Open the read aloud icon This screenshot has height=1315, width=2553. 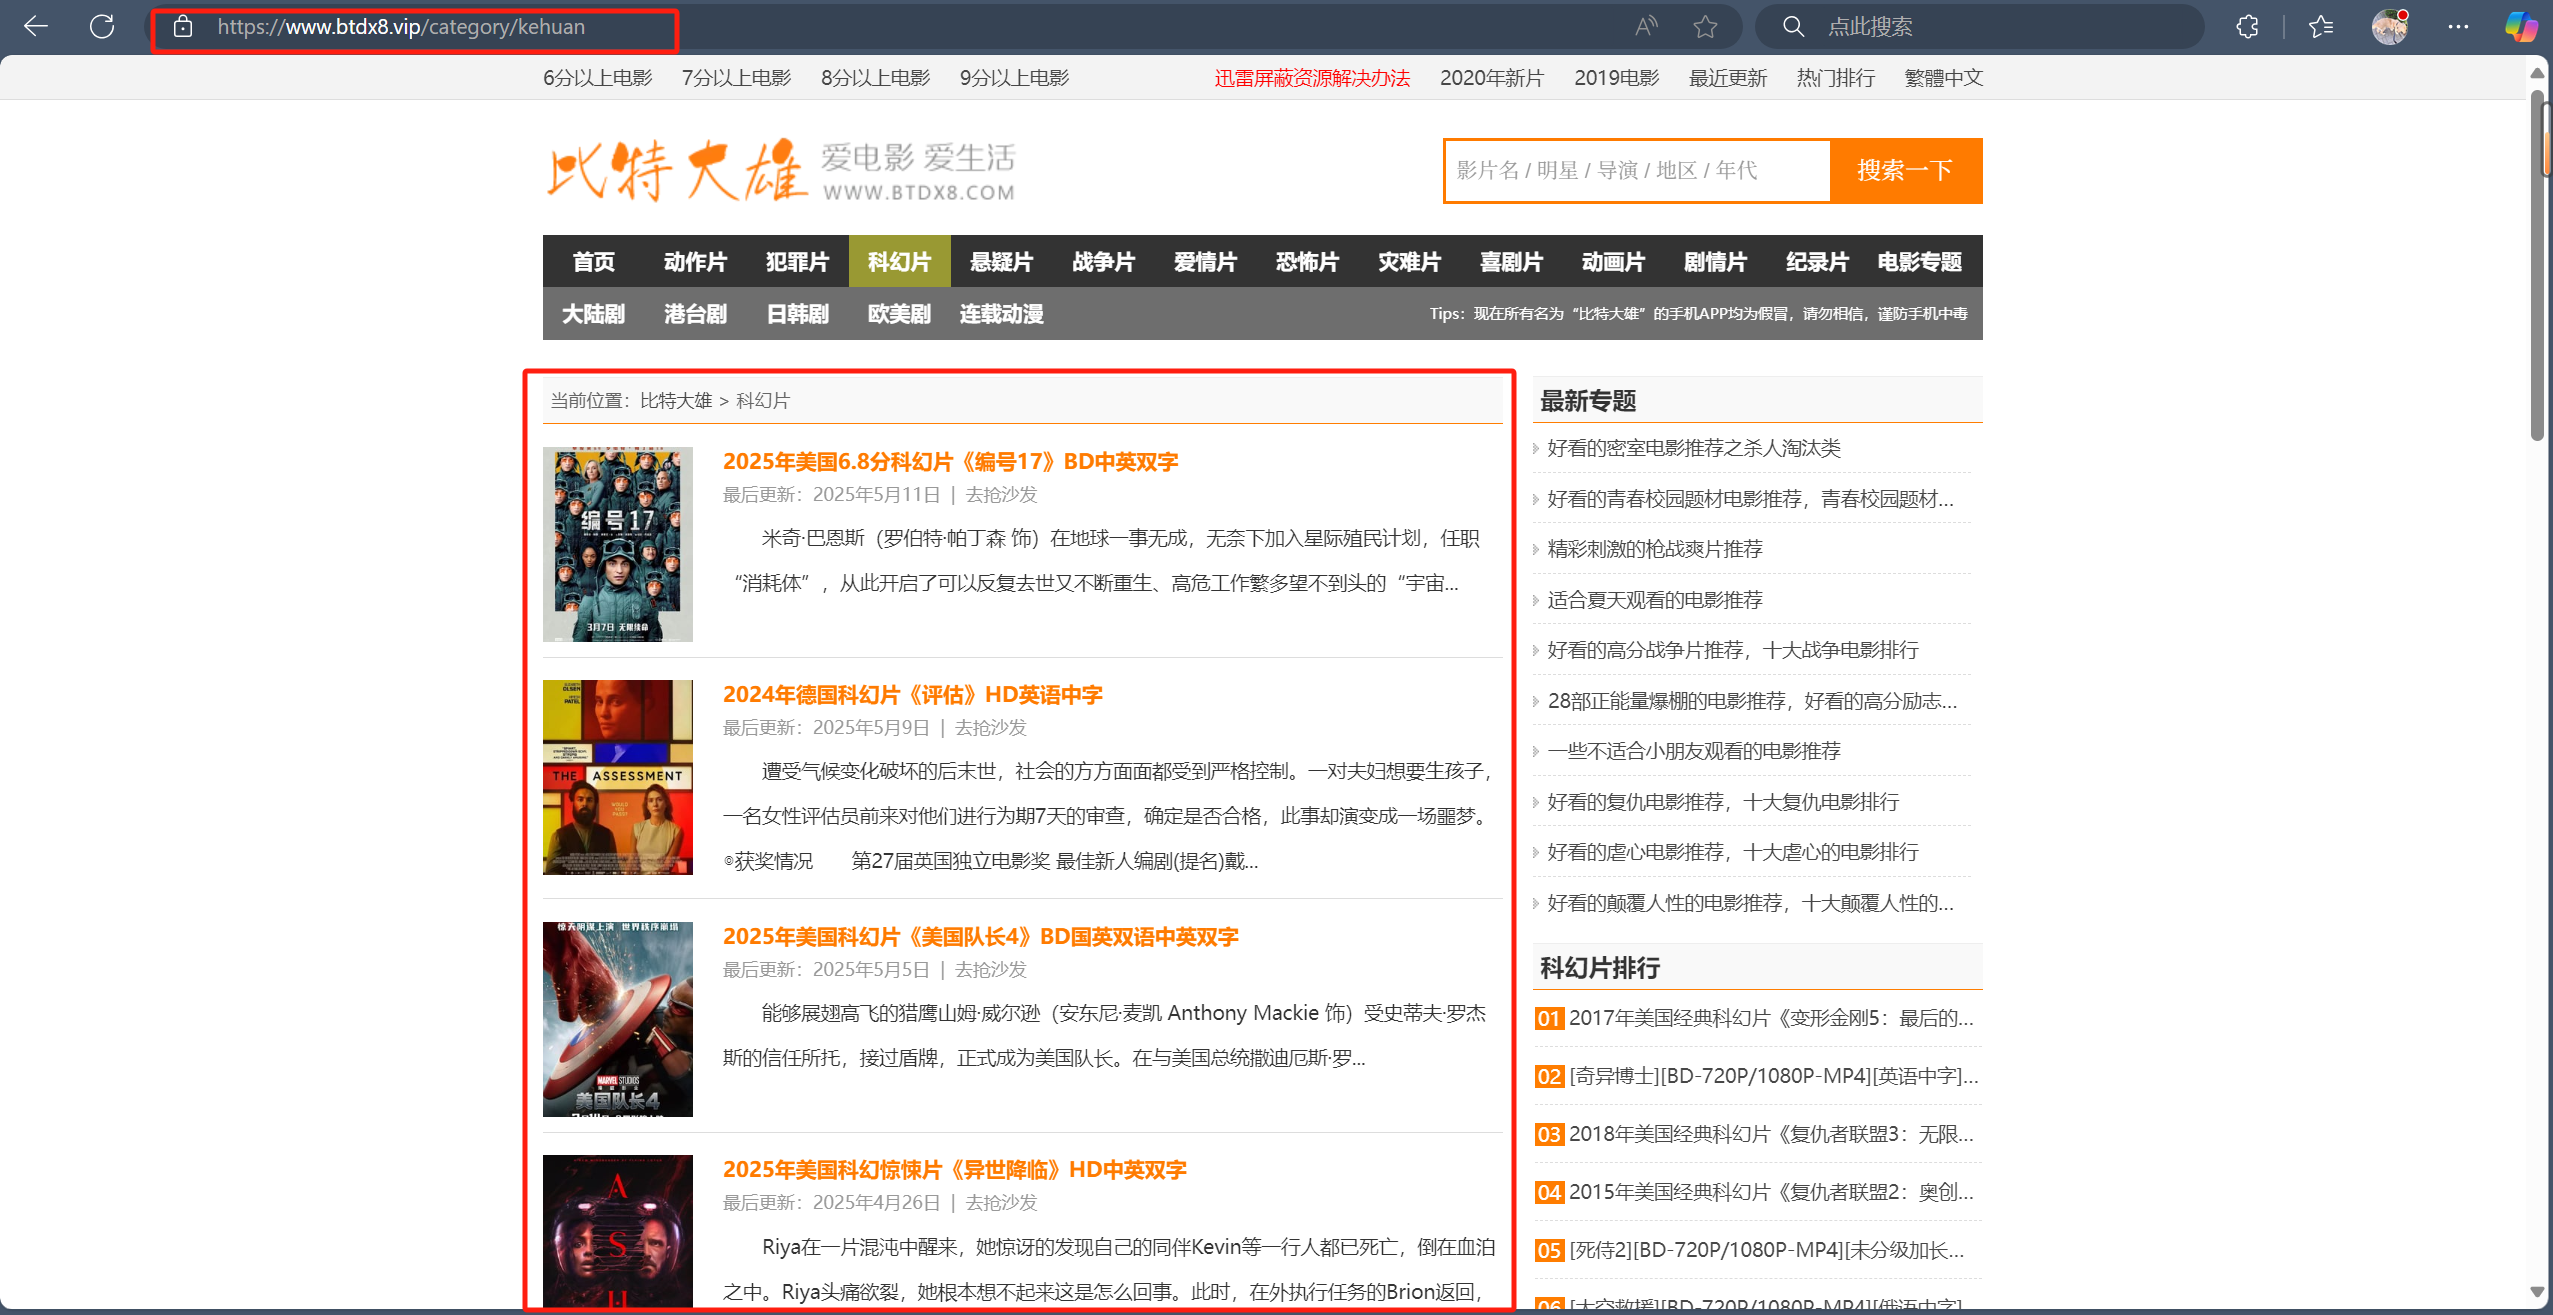[1645, 27]
